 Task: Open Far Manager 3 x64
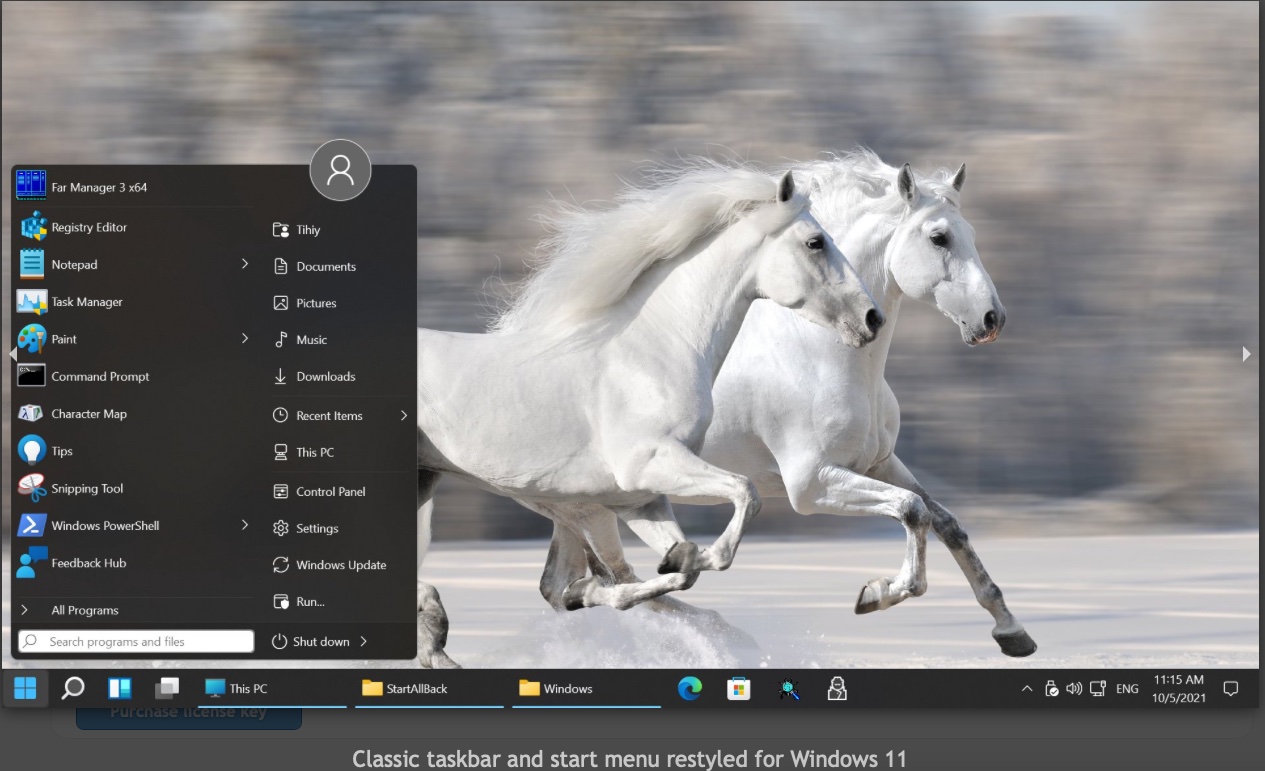tap(98, 187)
